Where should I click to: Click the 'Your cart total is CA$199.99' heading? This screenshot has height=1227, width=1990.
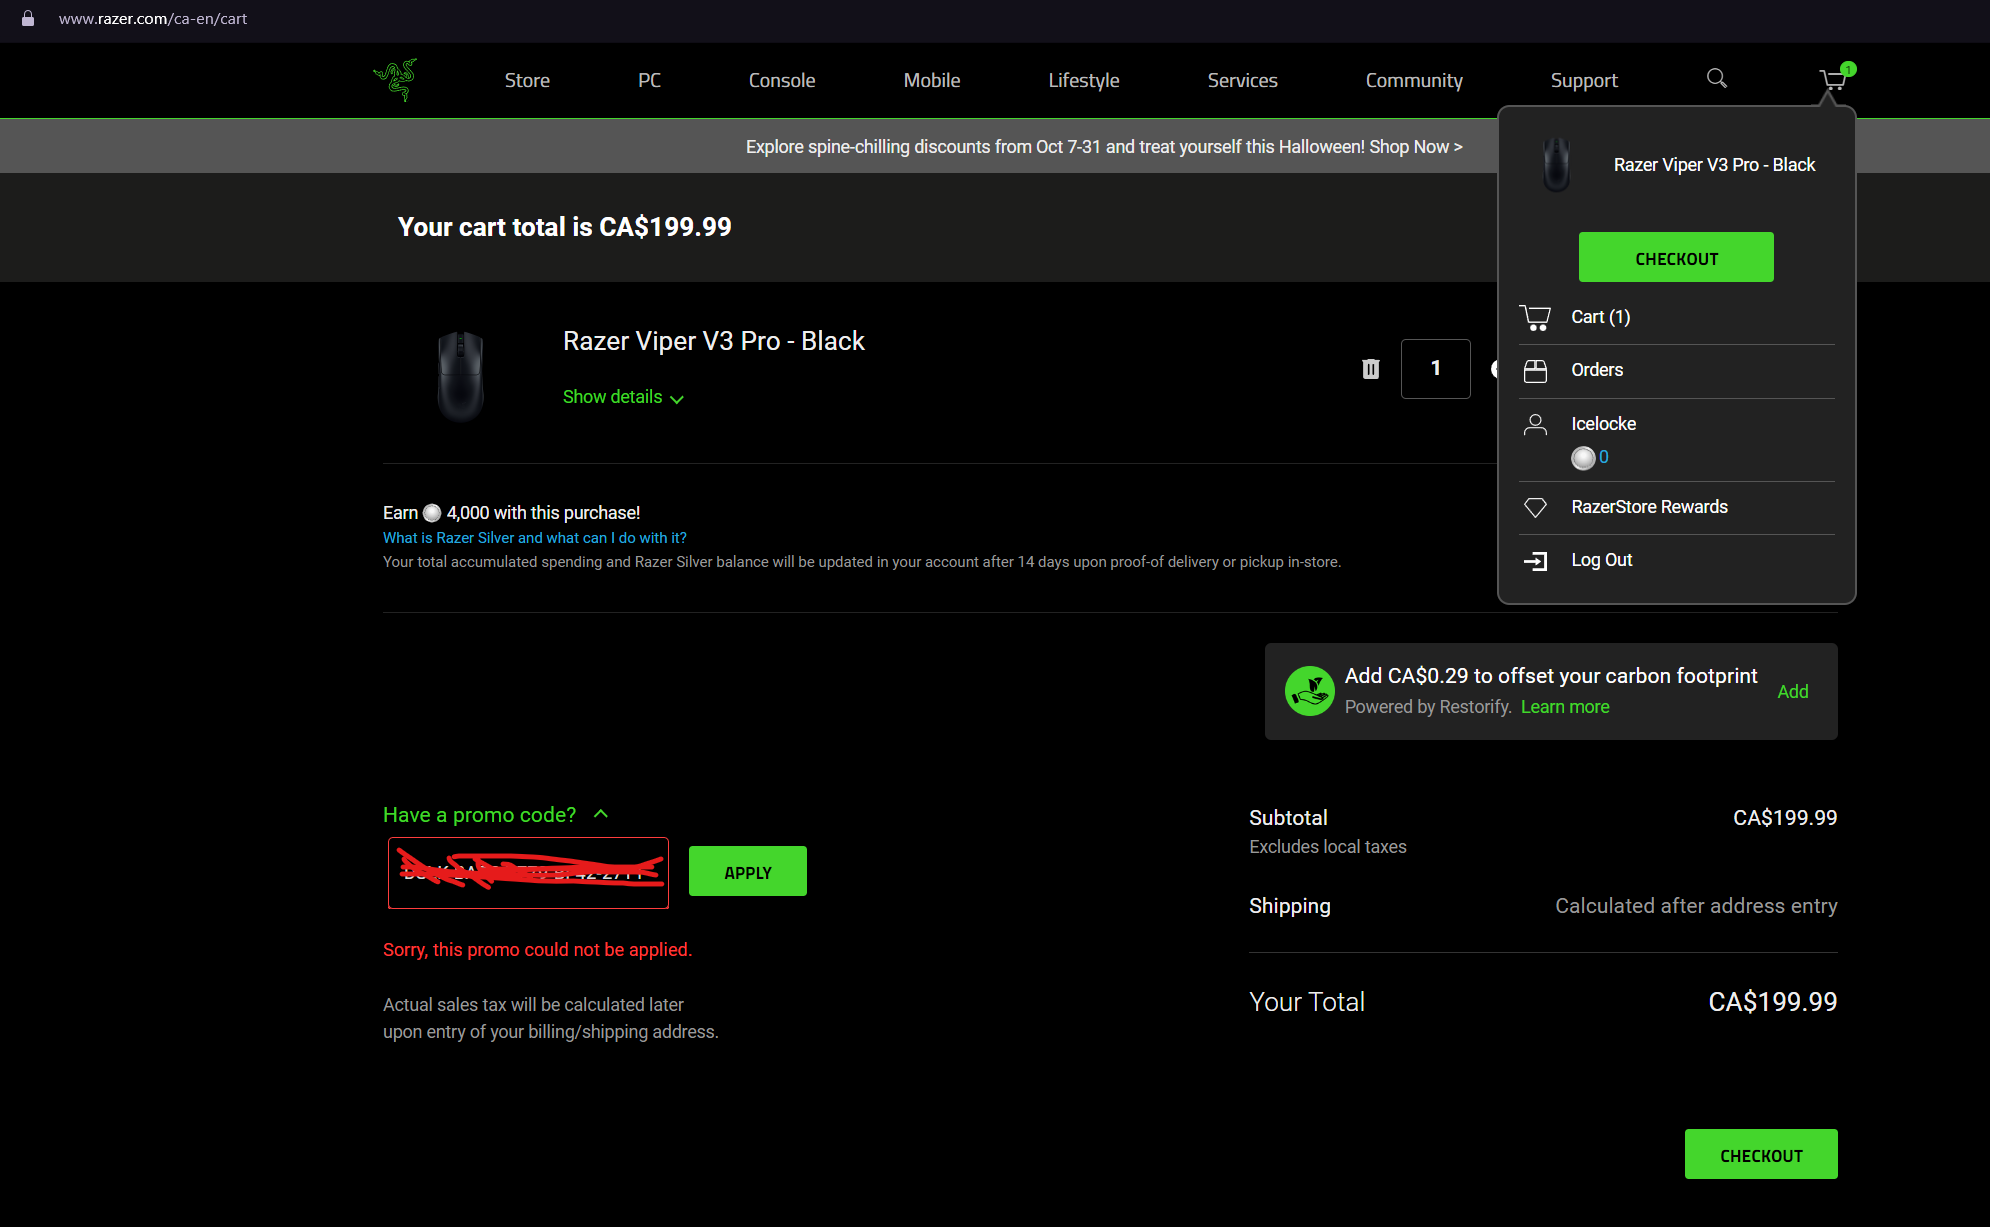[564, 227]
